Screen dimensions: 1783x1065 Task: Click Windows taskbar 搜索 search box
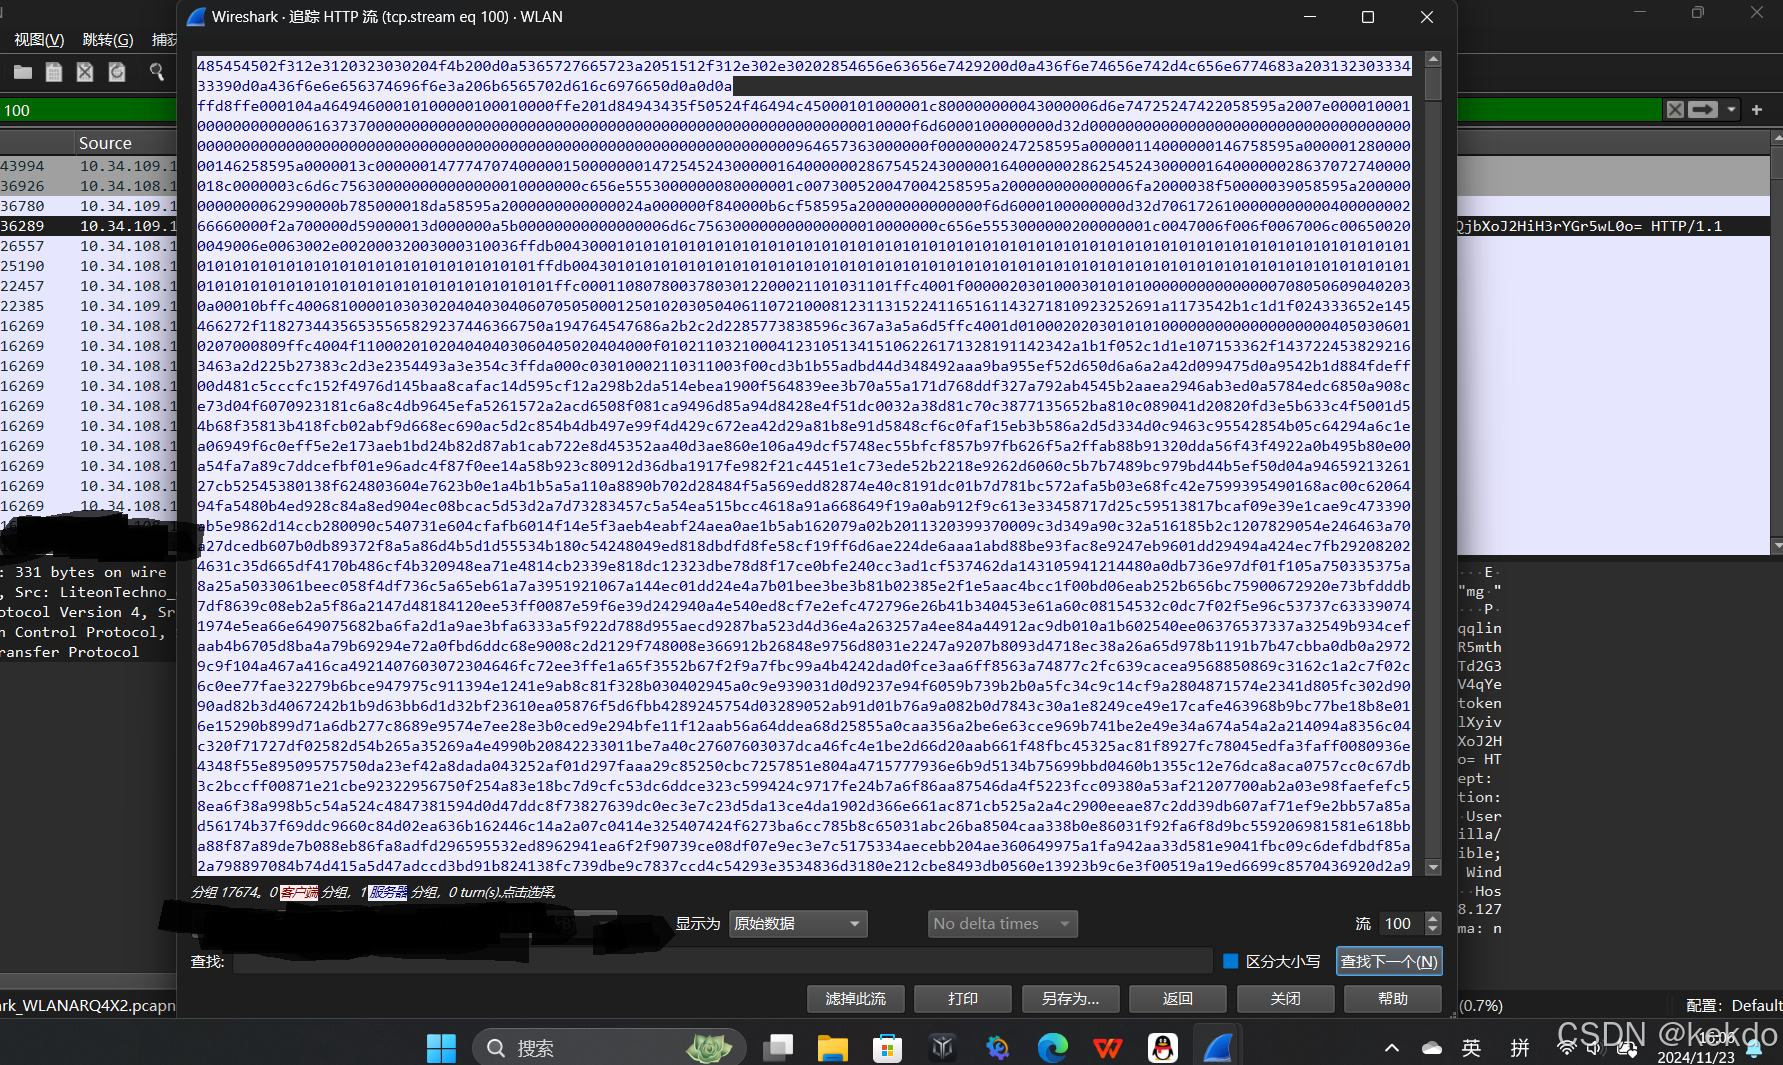point(609,1048)
